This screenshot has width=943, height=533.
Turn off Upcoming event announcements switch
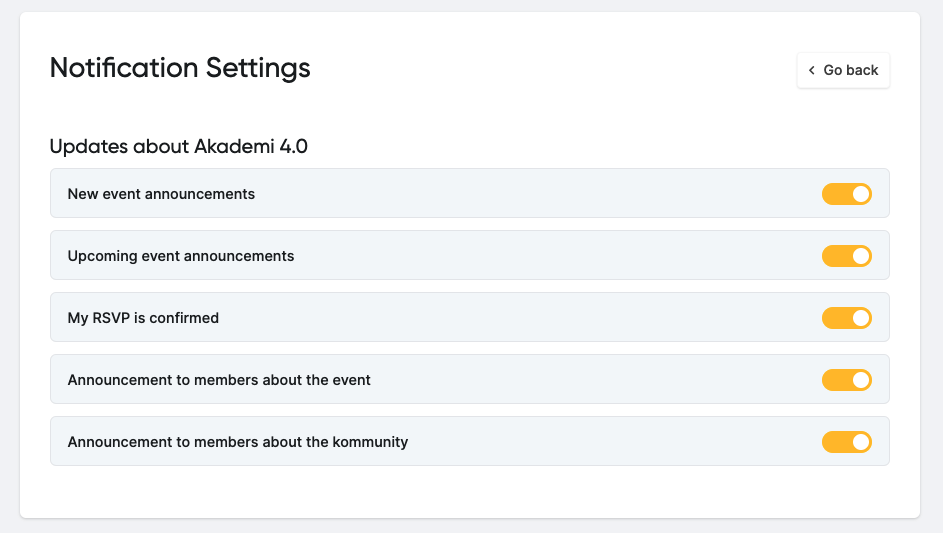(x=847, y=256)
